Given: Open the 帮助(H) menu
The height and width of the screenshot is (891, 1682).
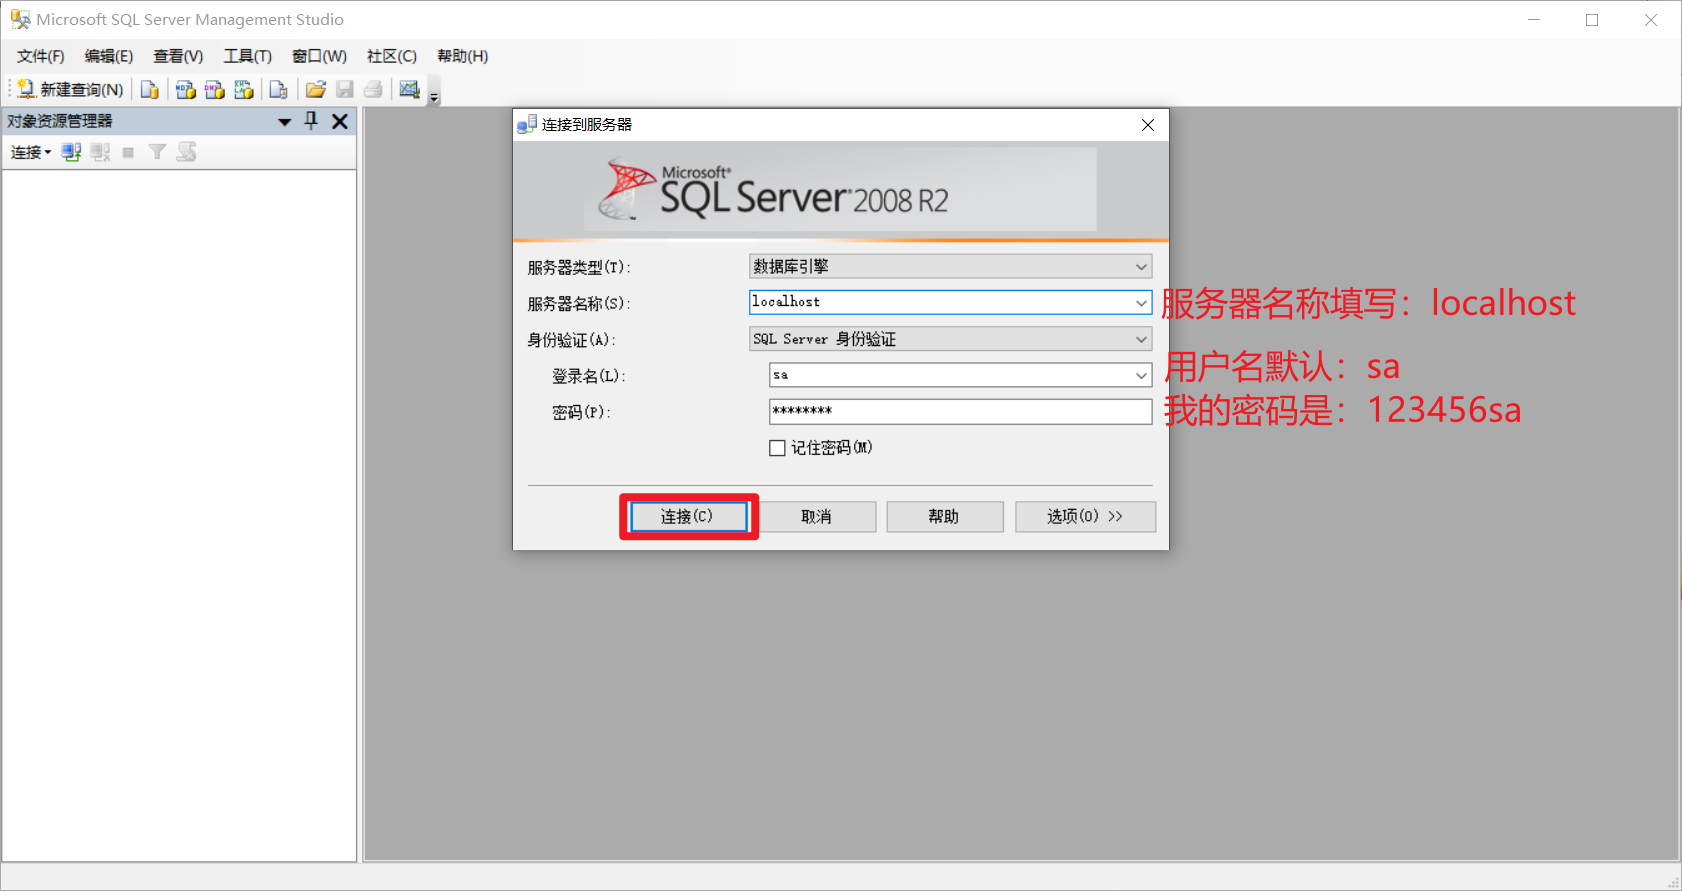Looking at the screenshot, I should point(462,56).
